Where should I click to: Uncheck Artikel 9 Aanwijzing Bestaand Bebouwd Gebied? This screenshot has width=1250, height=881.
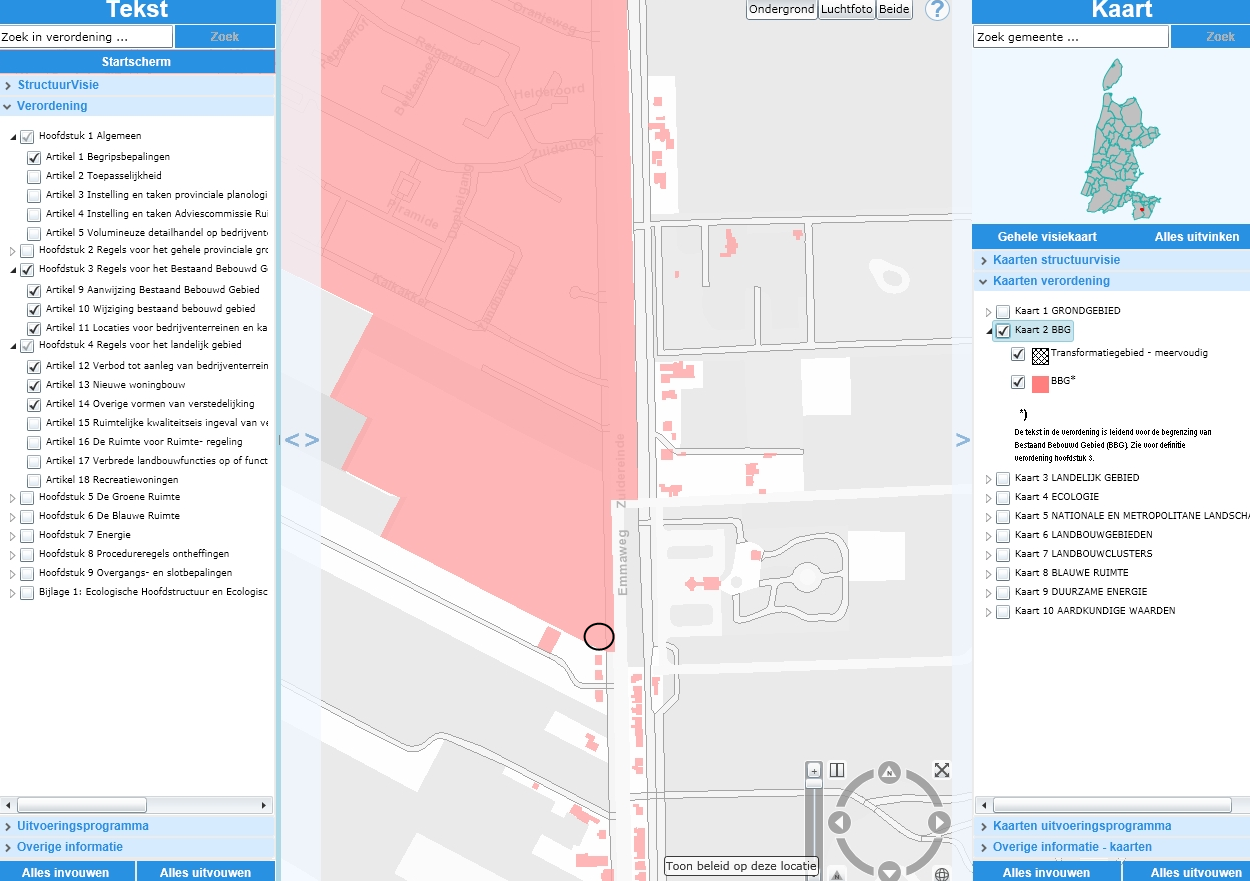[34, 290]
